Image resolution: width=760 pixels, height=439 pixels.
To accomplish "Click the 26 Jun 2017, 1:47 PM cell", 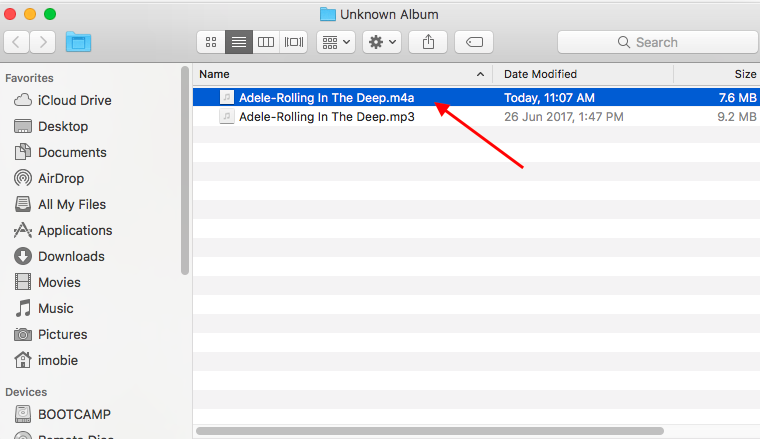I will click(x=564, y=117).
